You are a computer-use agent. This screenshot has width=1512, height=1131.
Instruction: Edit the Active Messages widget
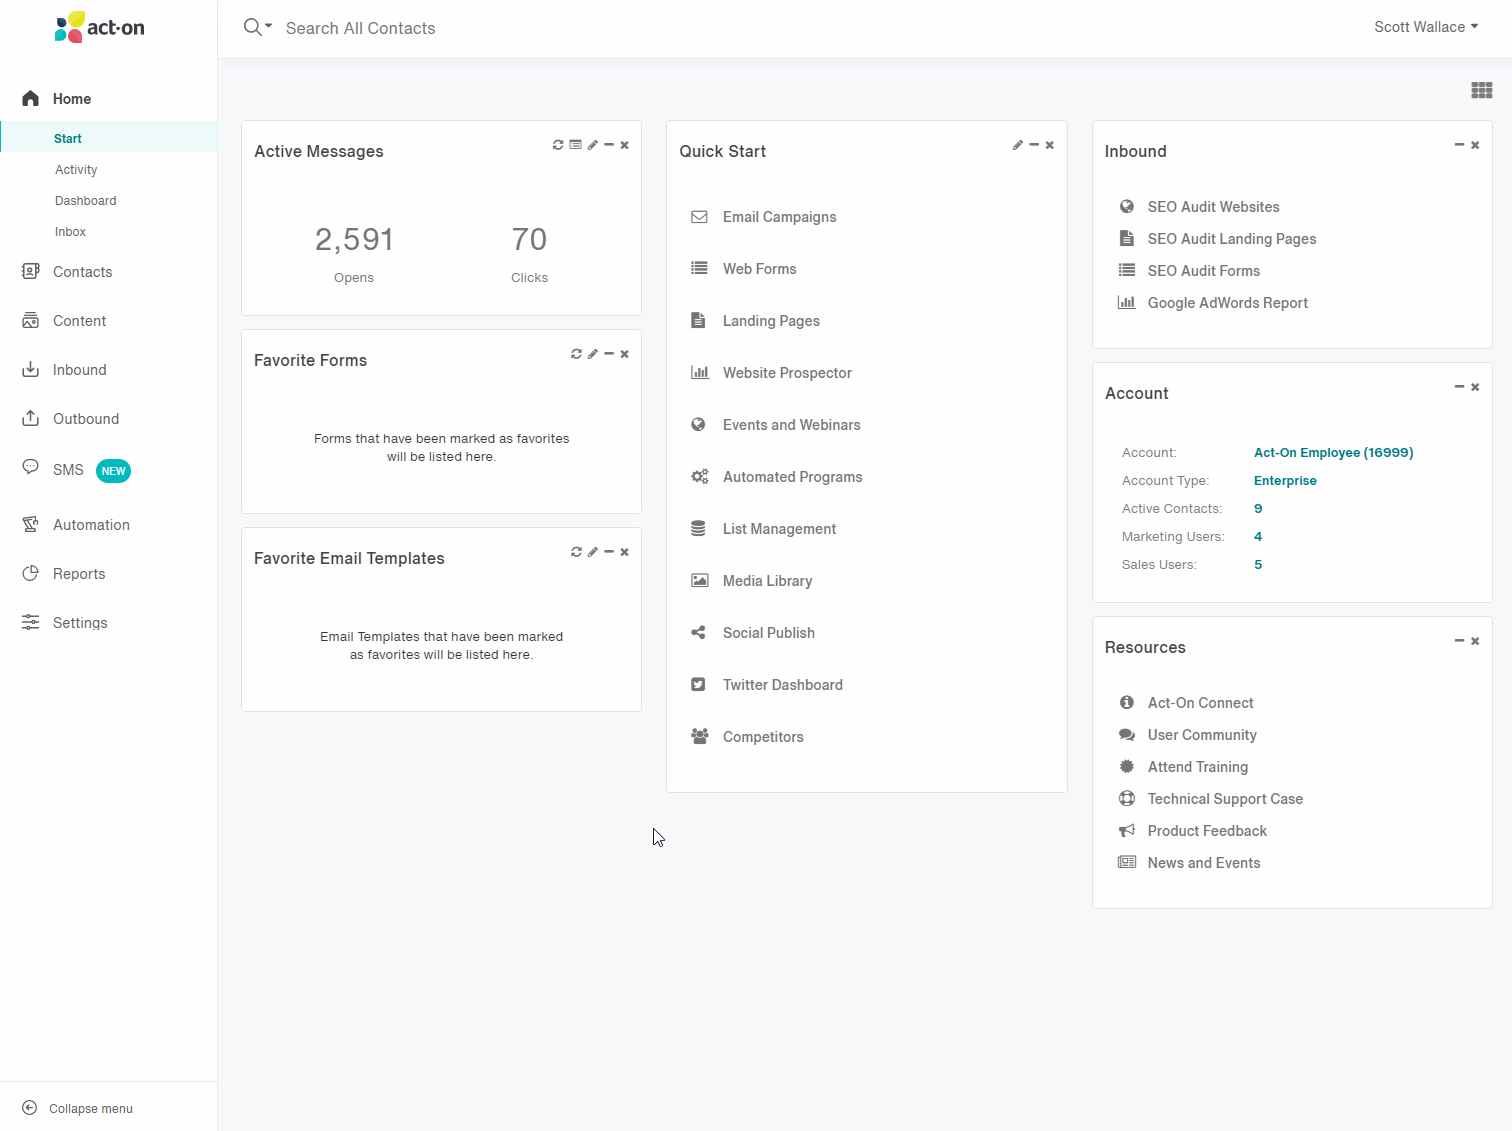pos(593,145)
